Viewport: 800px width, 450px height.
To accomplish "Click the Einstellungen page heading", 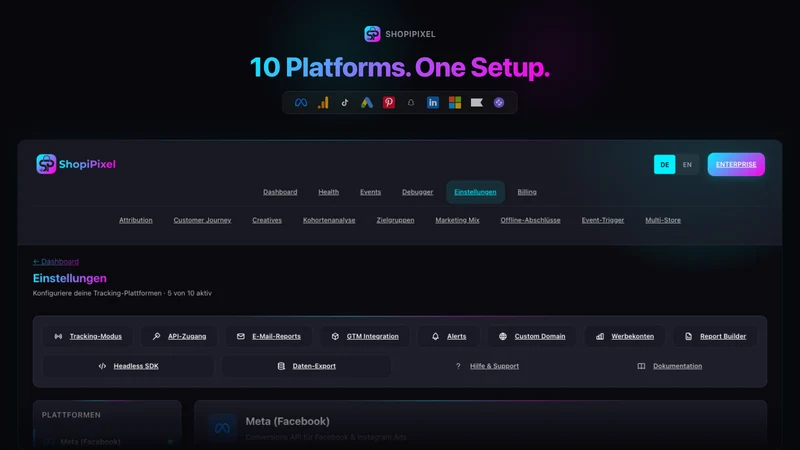I will click(70, 278).
